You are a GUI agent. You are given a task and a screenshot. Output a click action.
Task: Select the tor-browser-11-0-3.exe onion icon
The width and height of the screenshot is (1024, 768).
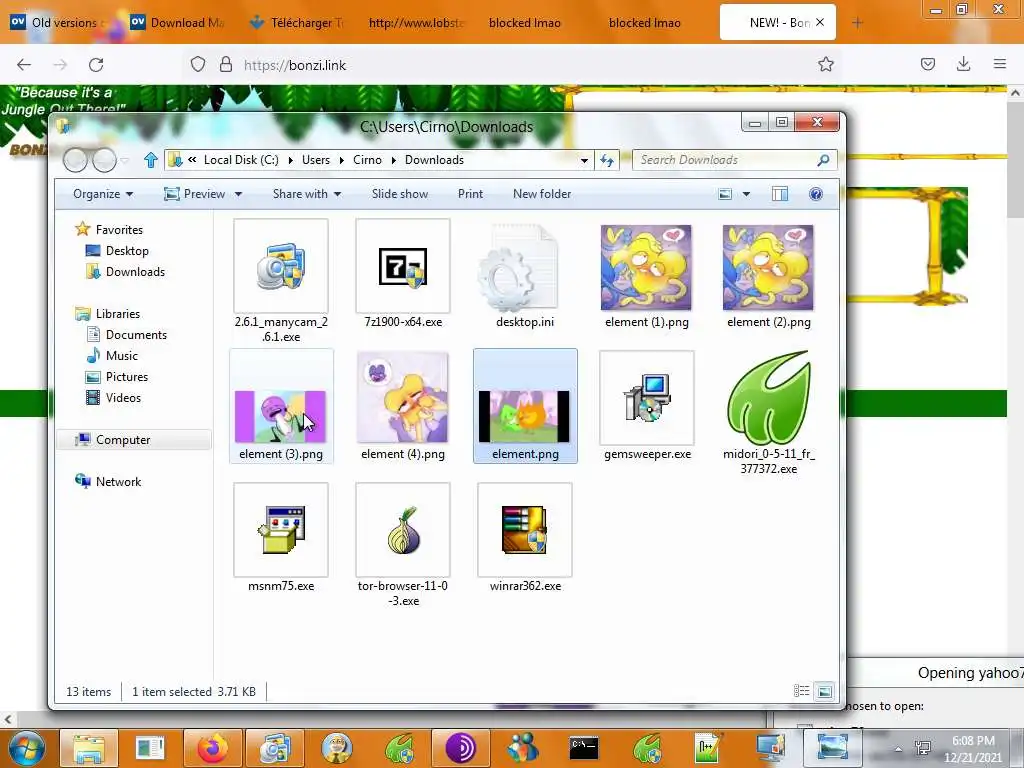tap(403, 530)
